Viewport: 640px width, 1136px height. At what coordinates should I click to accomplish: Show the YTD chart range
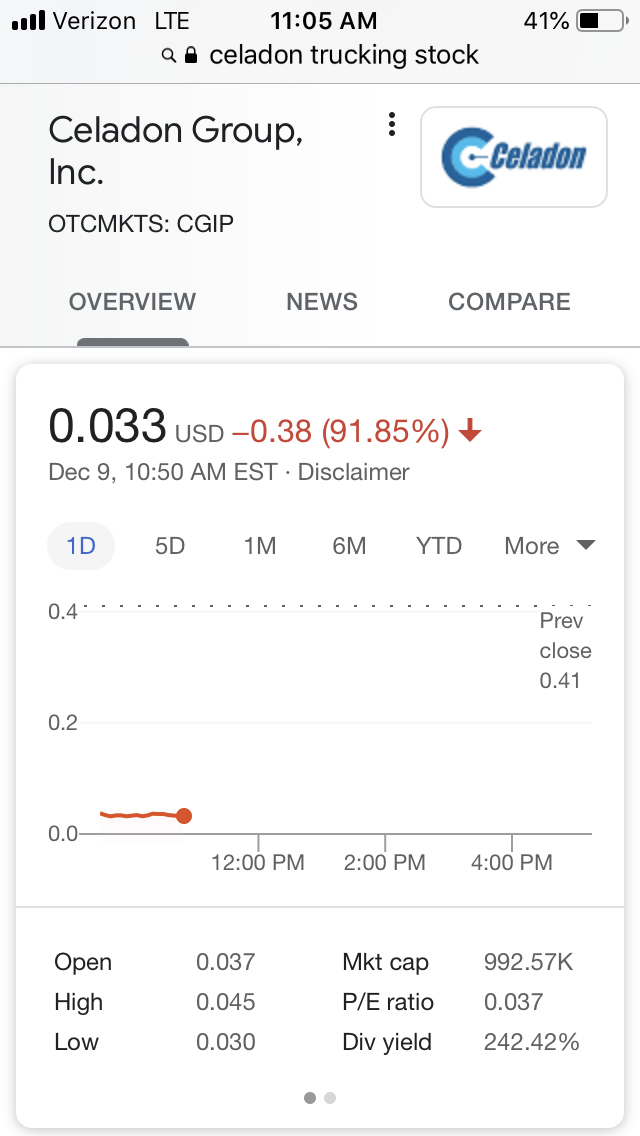tap(439, 546)
